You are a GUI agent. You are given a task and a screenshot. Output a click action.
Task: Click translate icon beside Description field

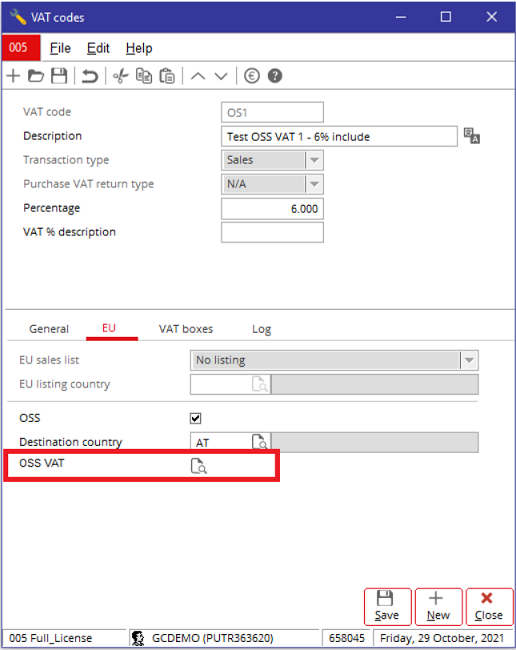[472, 136]
